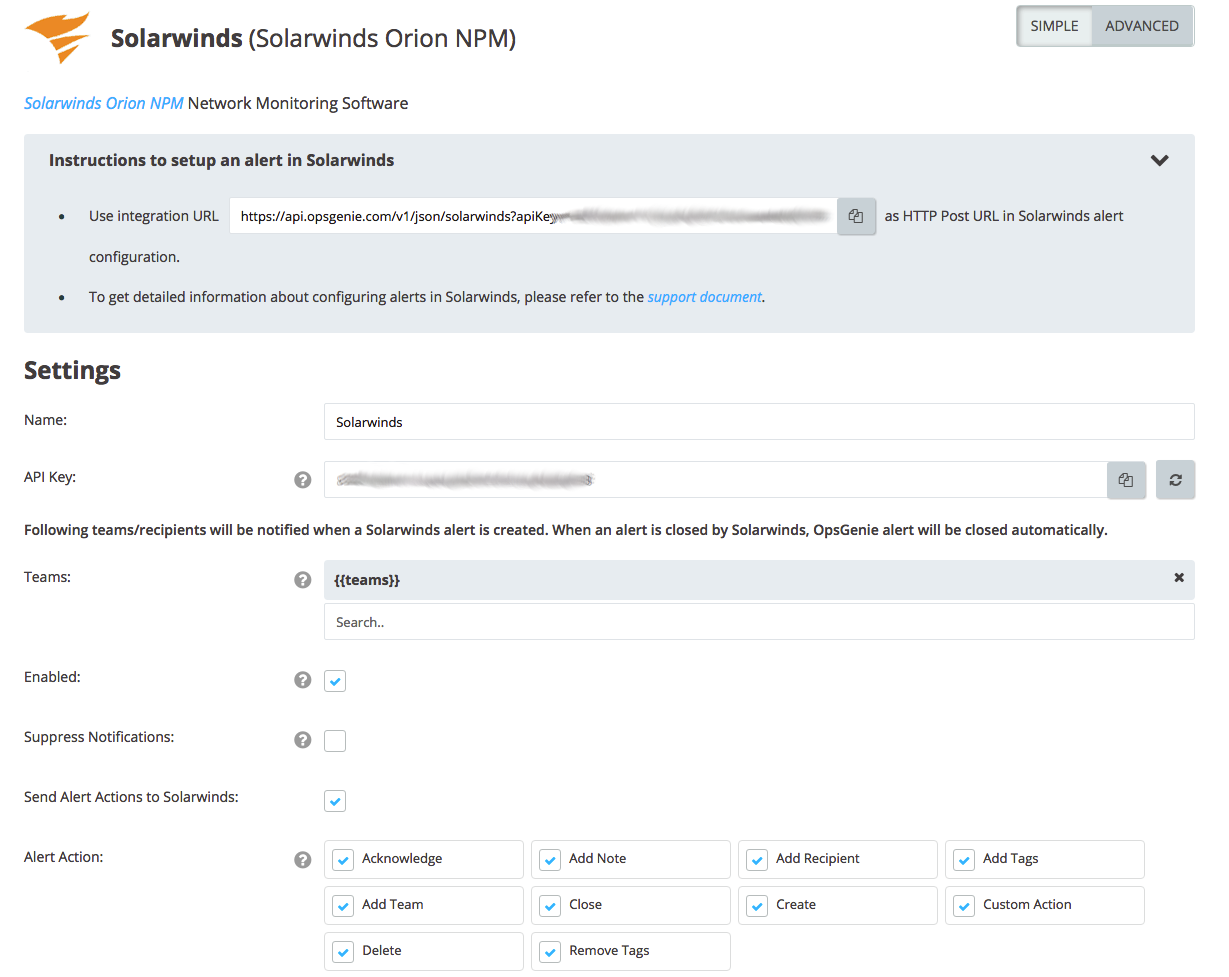Disable the Remove Tags alert action

pyautogui.click(x=550, y=951)
